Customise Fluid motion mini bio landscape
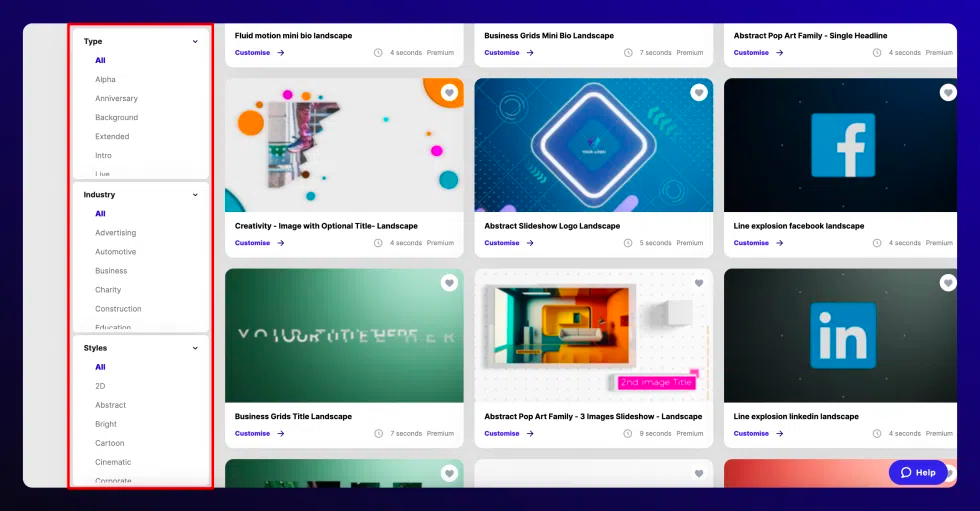The image size is (980, 511). [252, 52]
